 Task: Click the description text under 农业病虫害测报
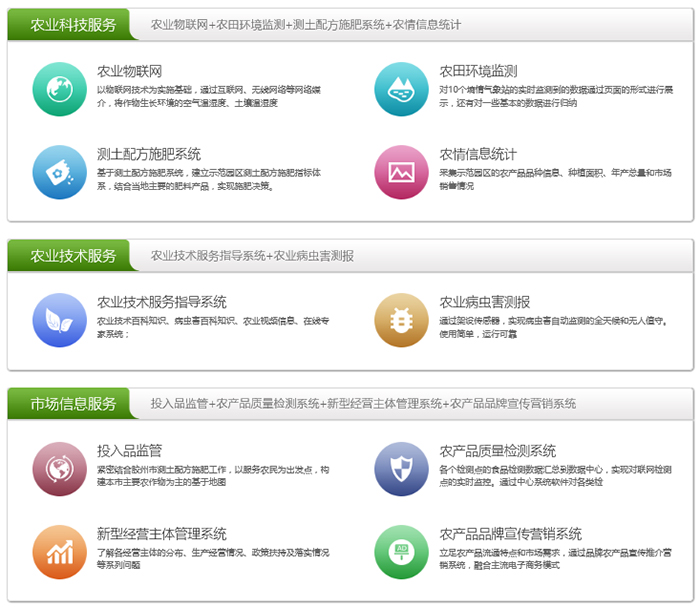click(x=553, y=327)
